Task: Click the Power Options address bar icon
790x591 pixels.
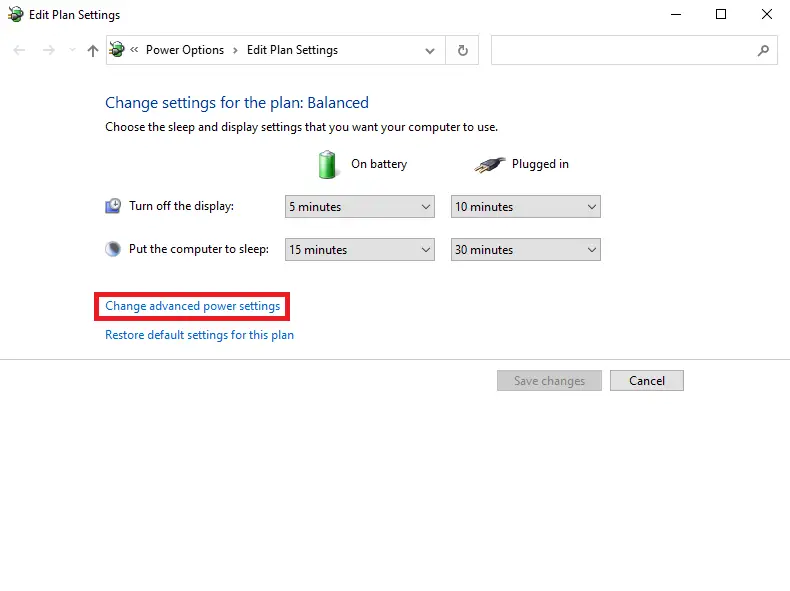Action: point(117,49)
